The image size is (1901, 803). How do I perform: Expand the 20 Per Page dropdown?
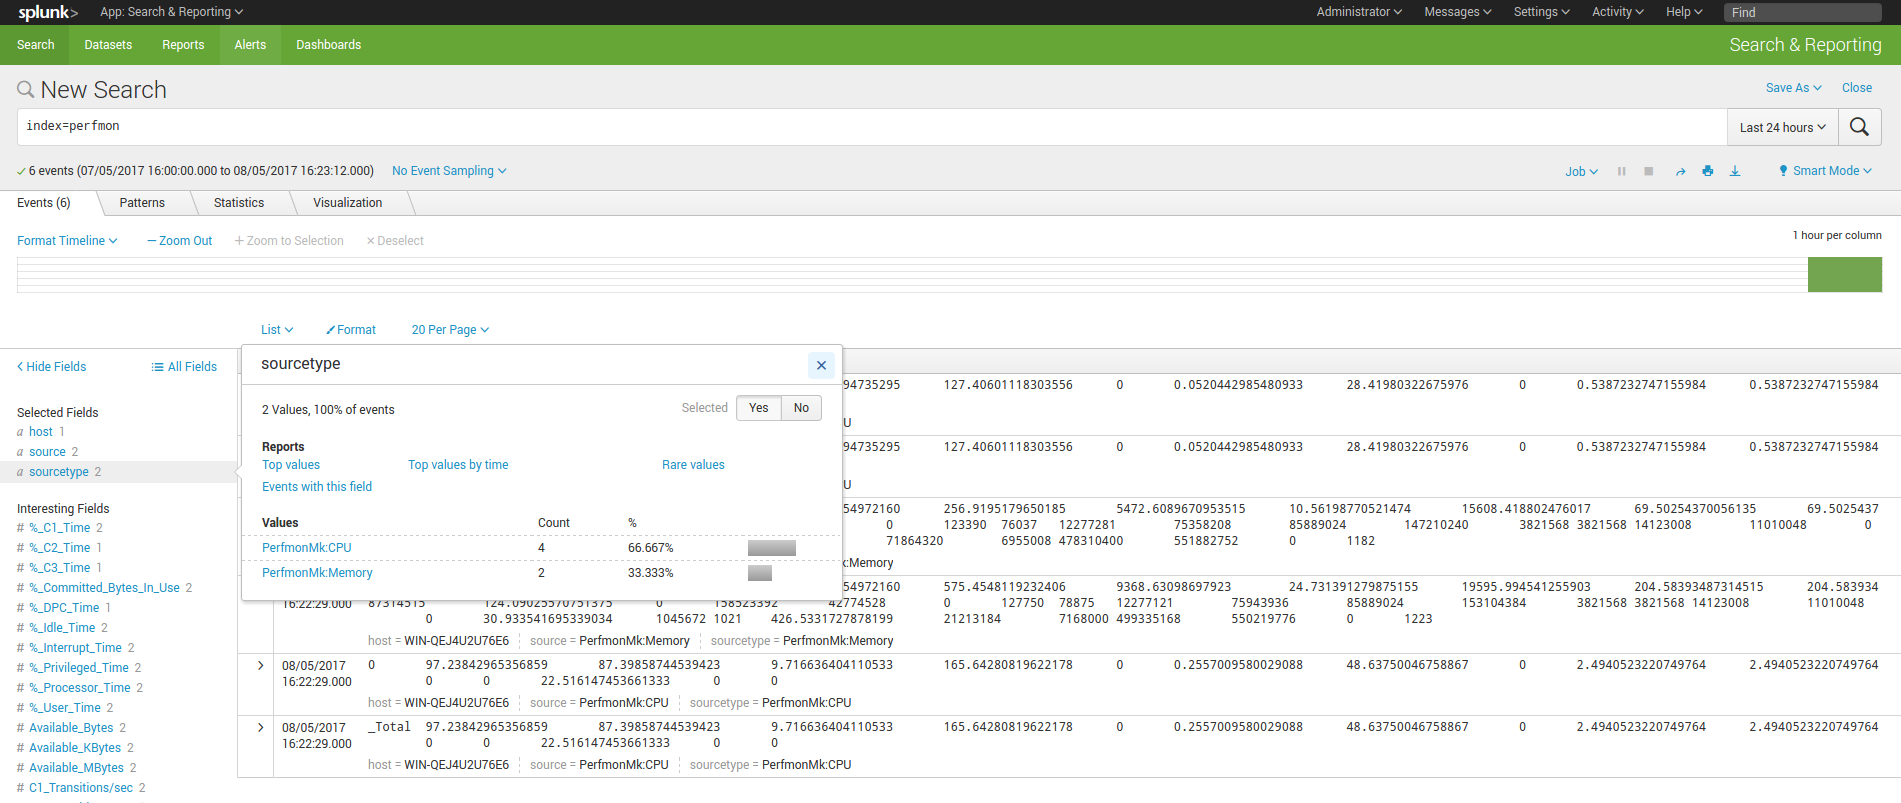450,330
